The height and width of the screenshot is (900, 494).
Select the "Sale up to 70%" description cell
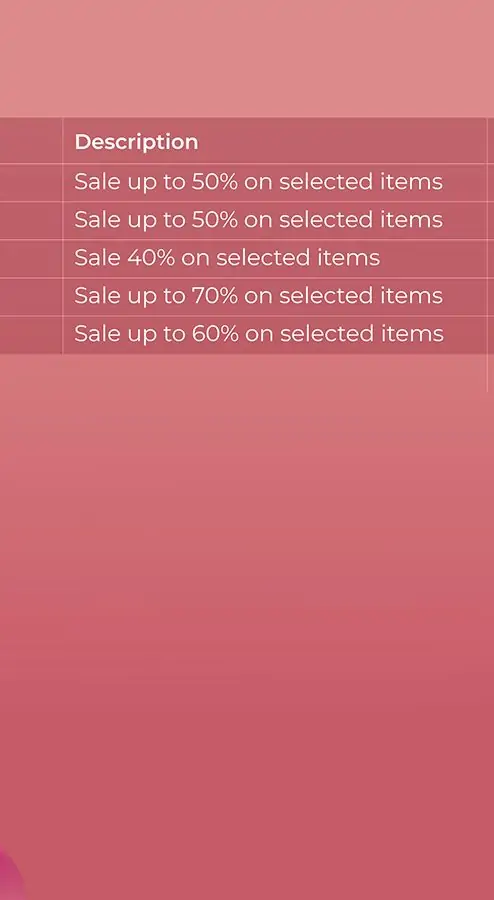click(274, 297)
